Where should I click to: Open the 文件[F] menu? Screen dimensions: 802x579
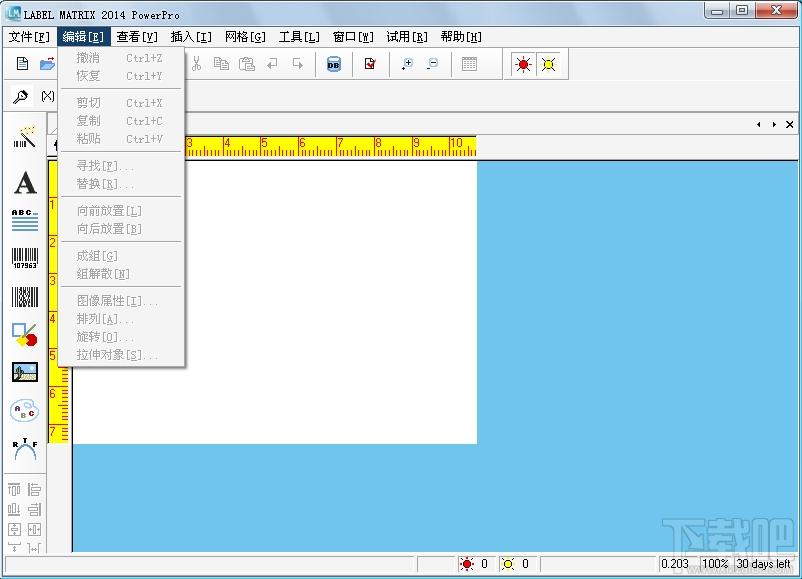pos(29,37)
